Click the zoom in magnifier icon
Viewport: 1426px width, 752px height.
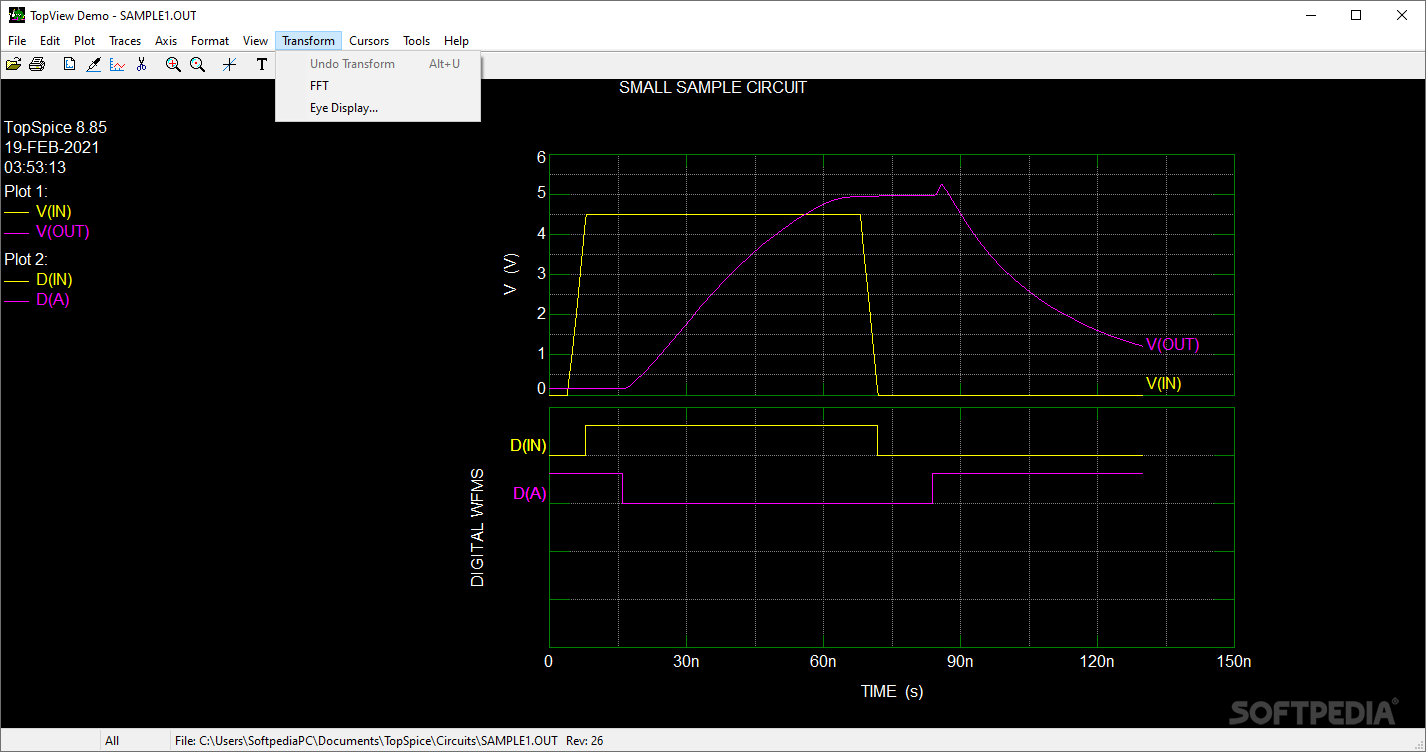point(173,64)
